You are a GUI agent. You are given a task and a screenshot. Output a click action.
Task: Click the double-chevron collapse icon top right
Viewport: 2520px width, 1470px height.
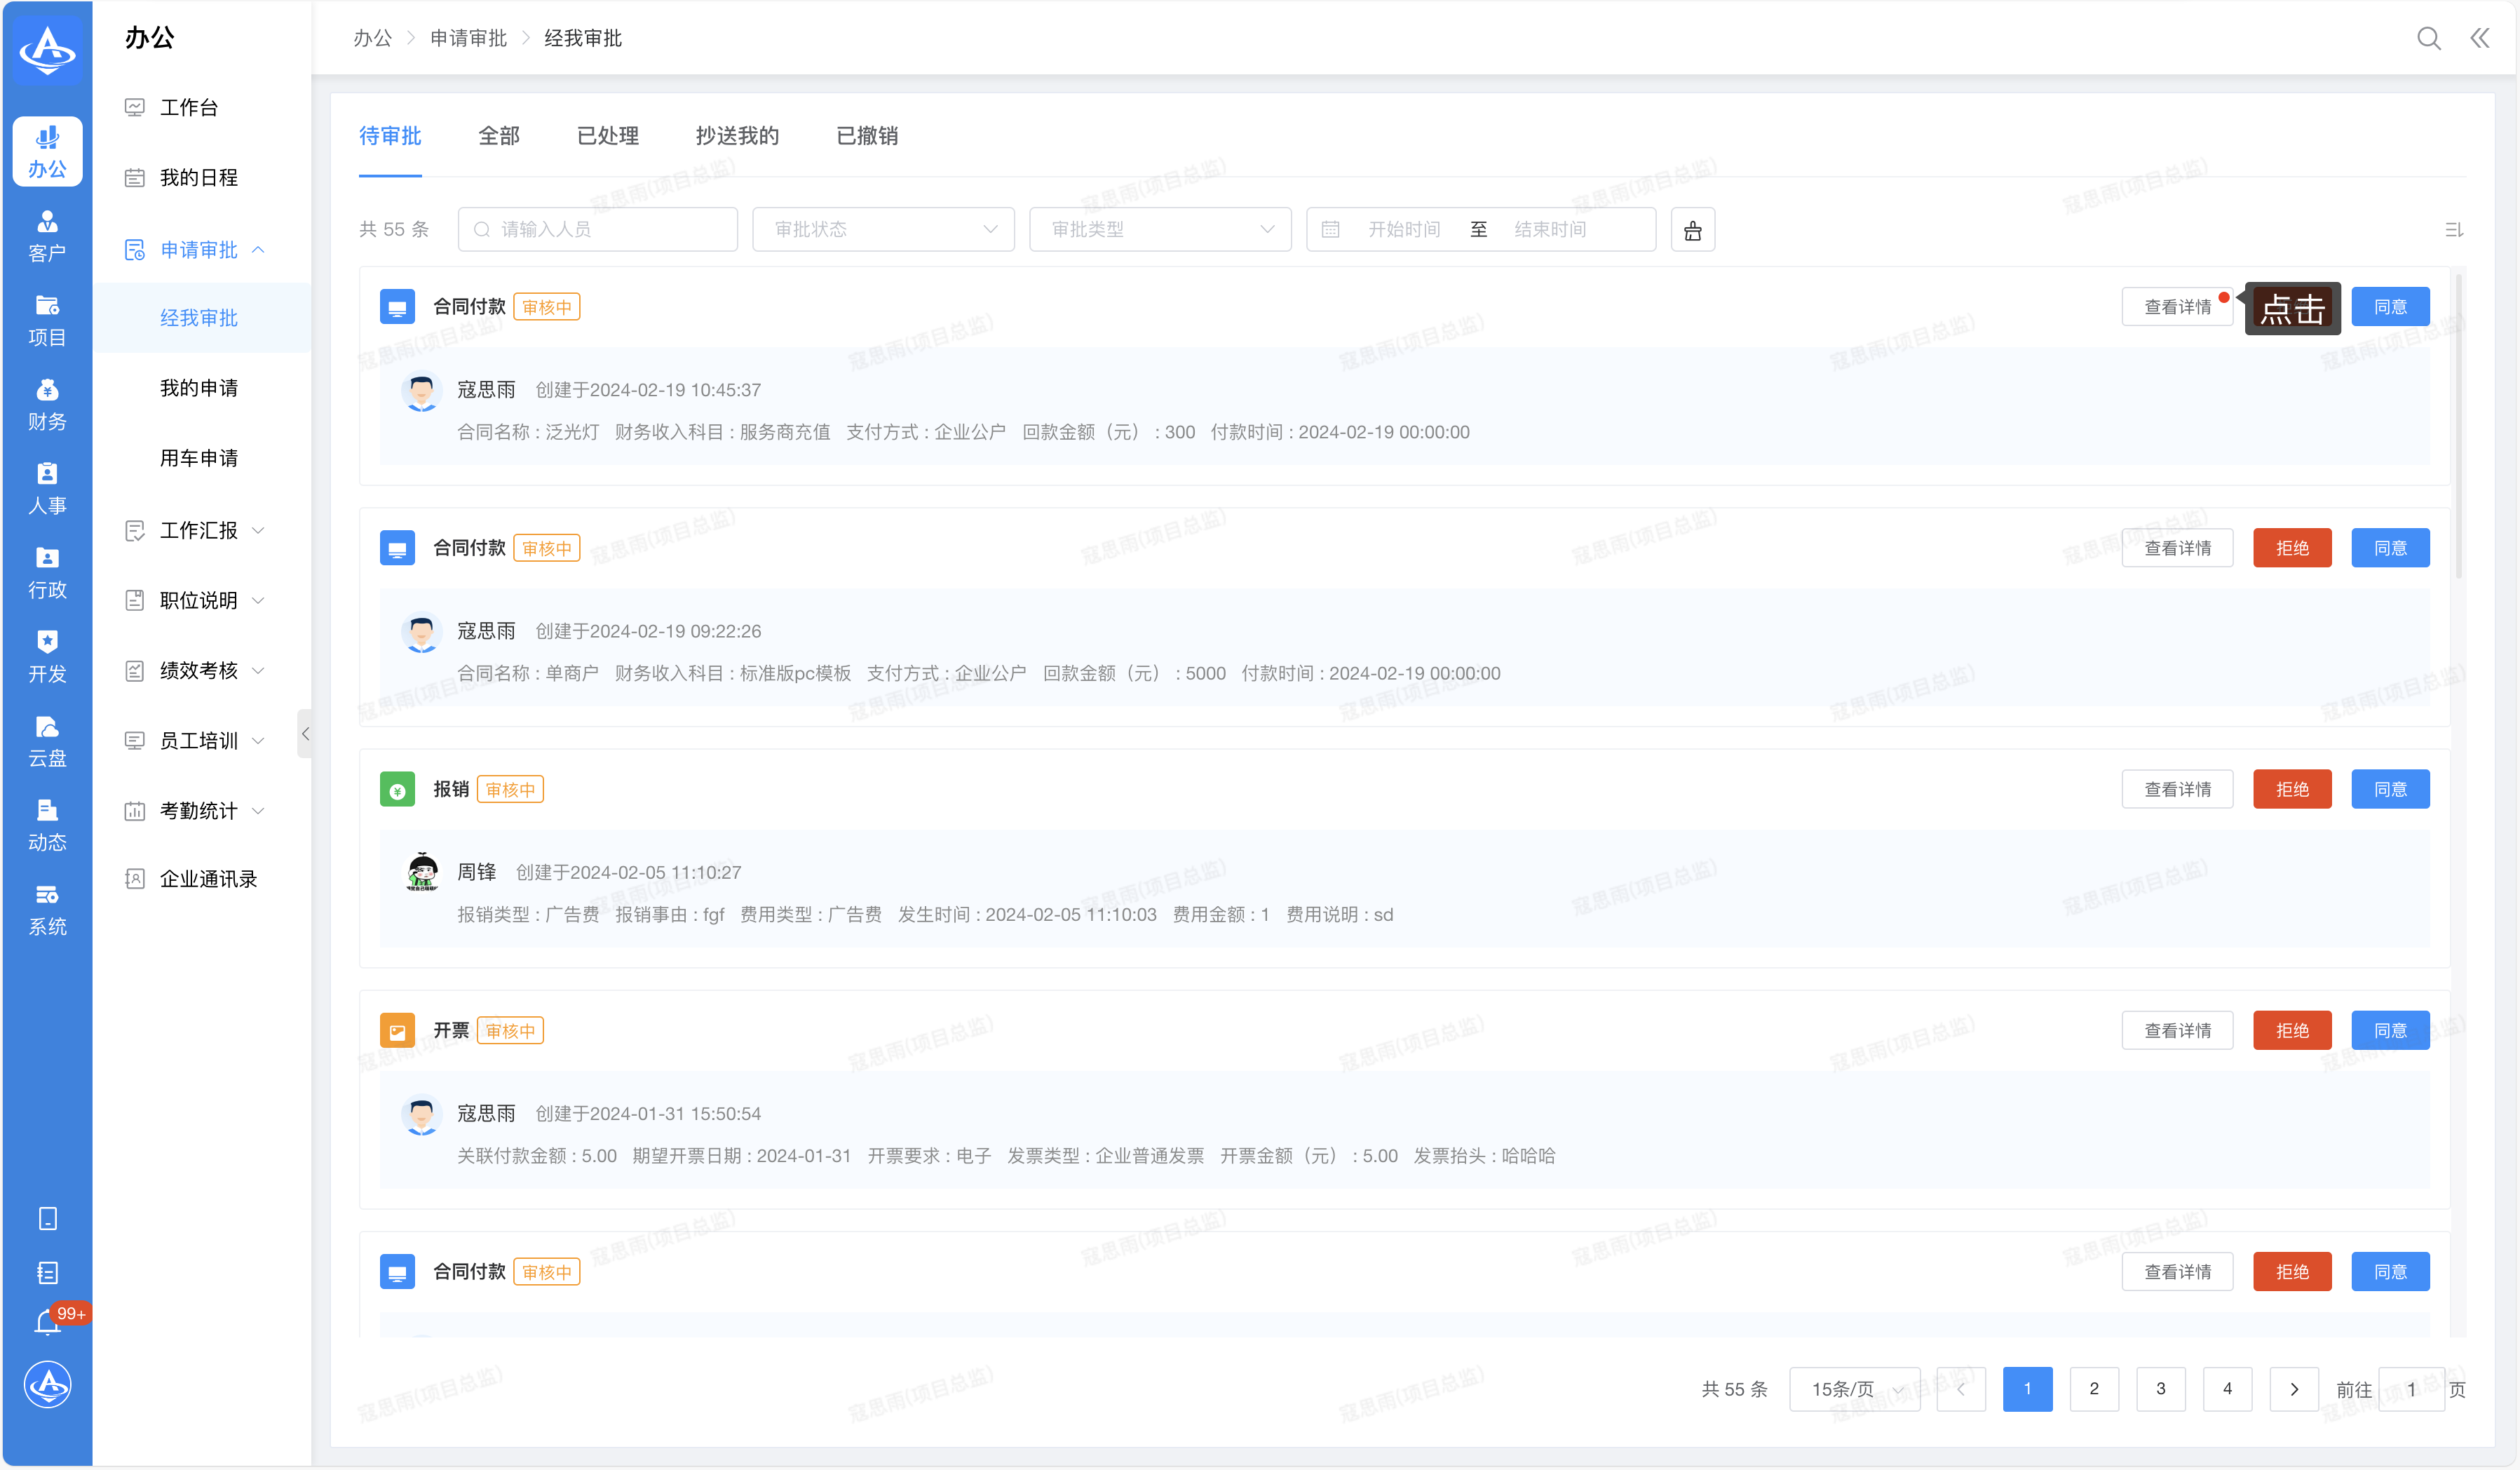(2480, 38)
